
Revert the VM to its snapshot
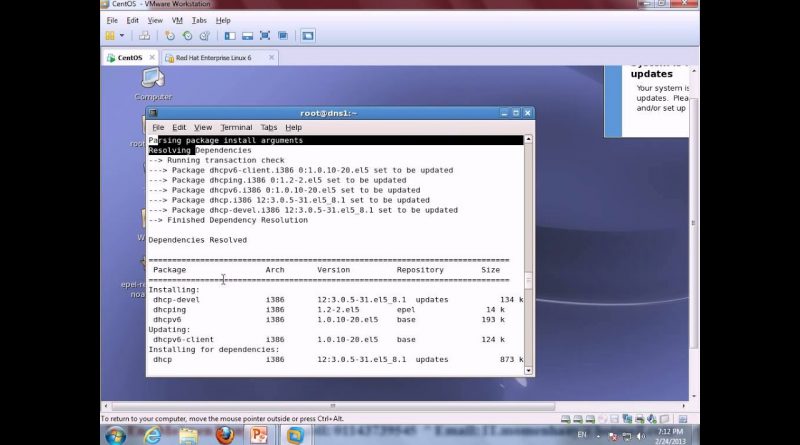187,36
